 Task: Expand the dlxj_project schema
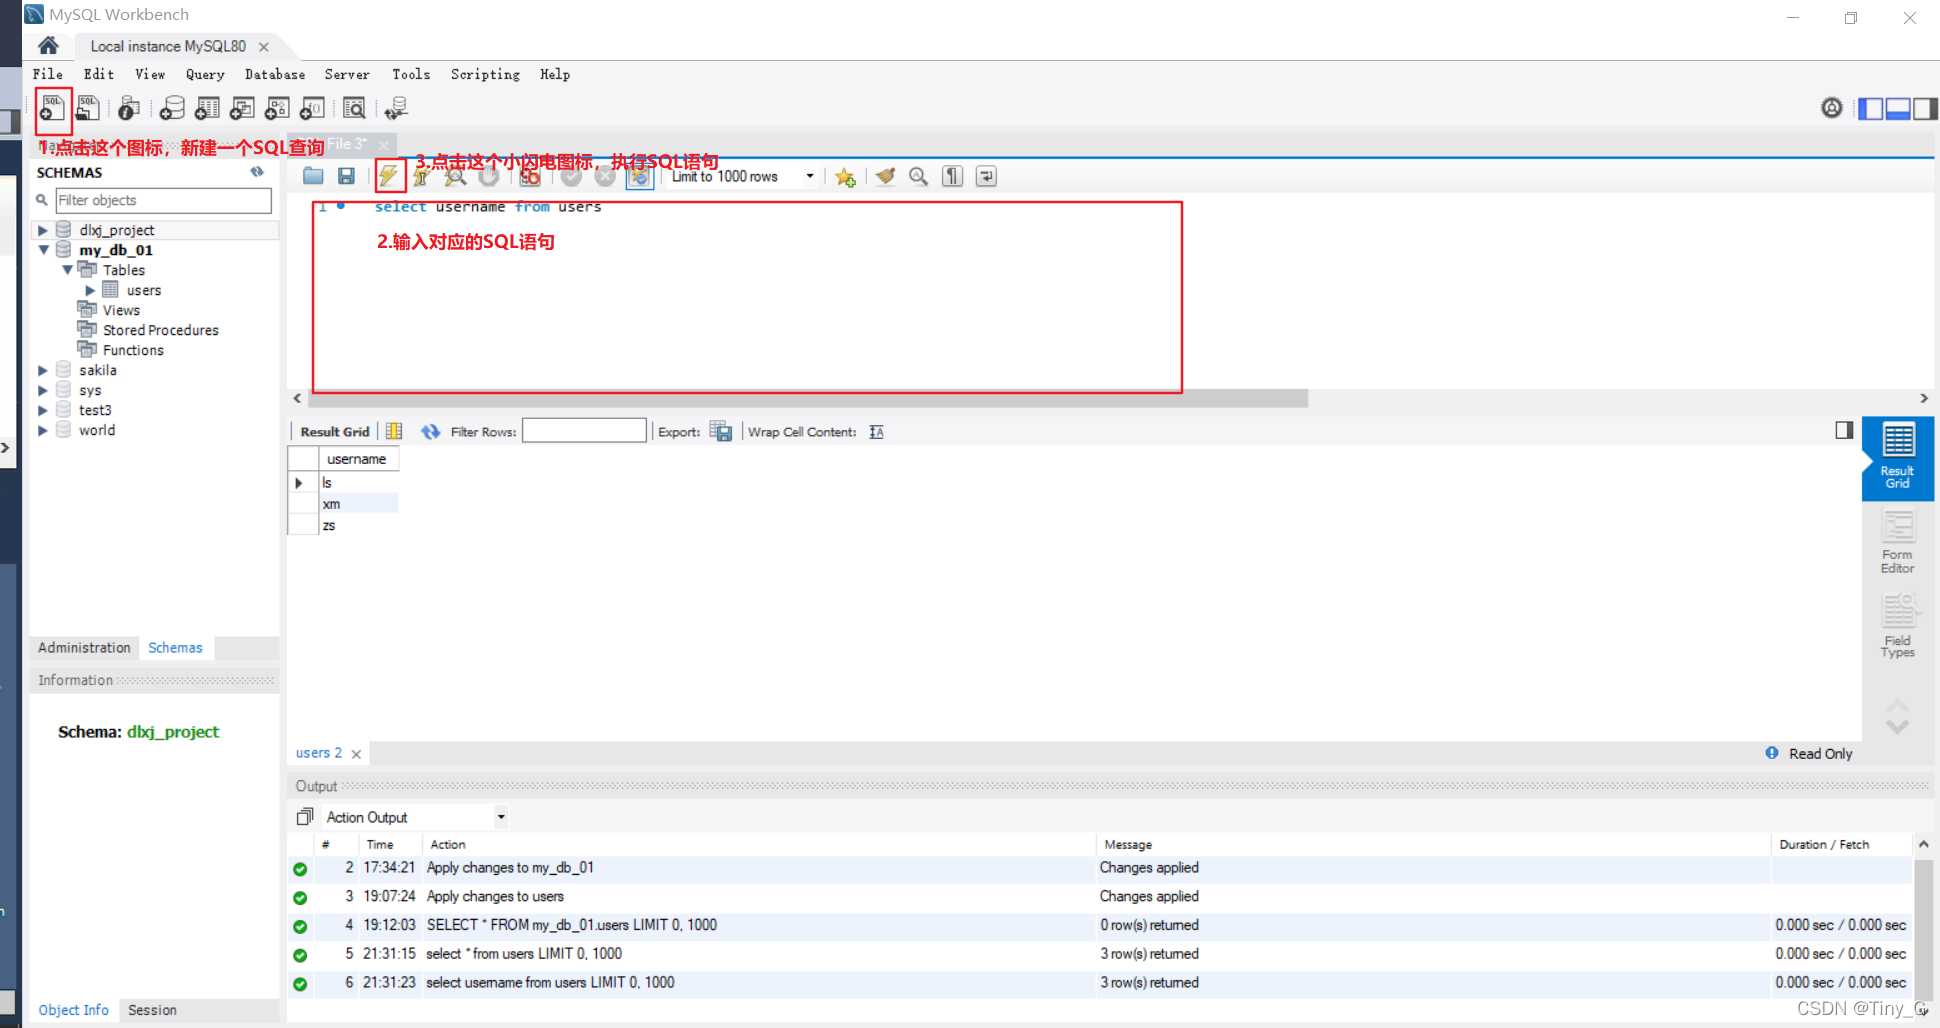click(x=43, y=230)
